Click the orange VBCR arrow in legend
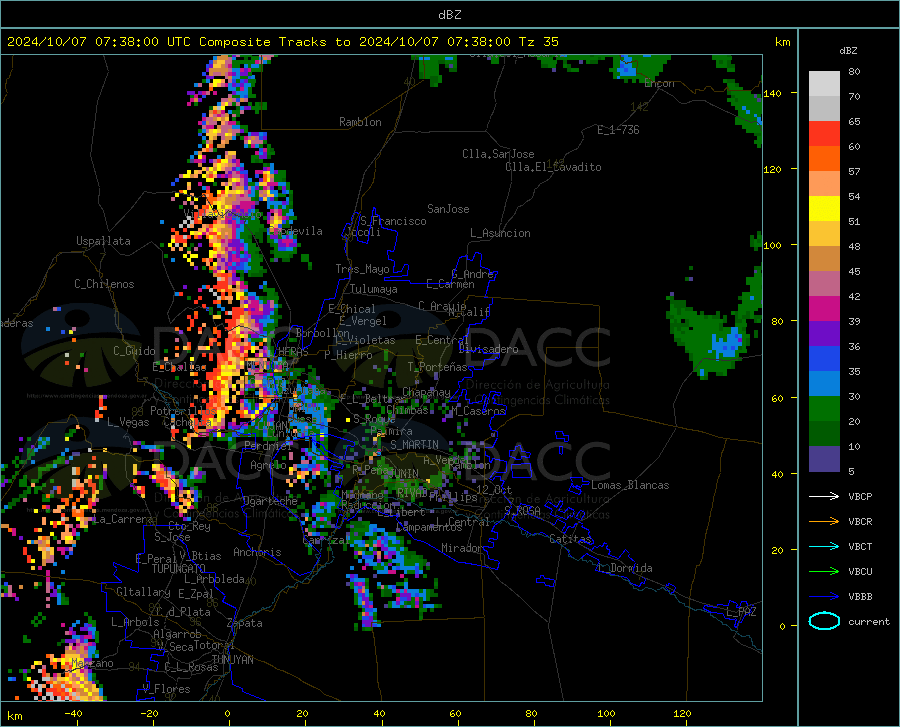The image size is (900, 727). [824, 521]
